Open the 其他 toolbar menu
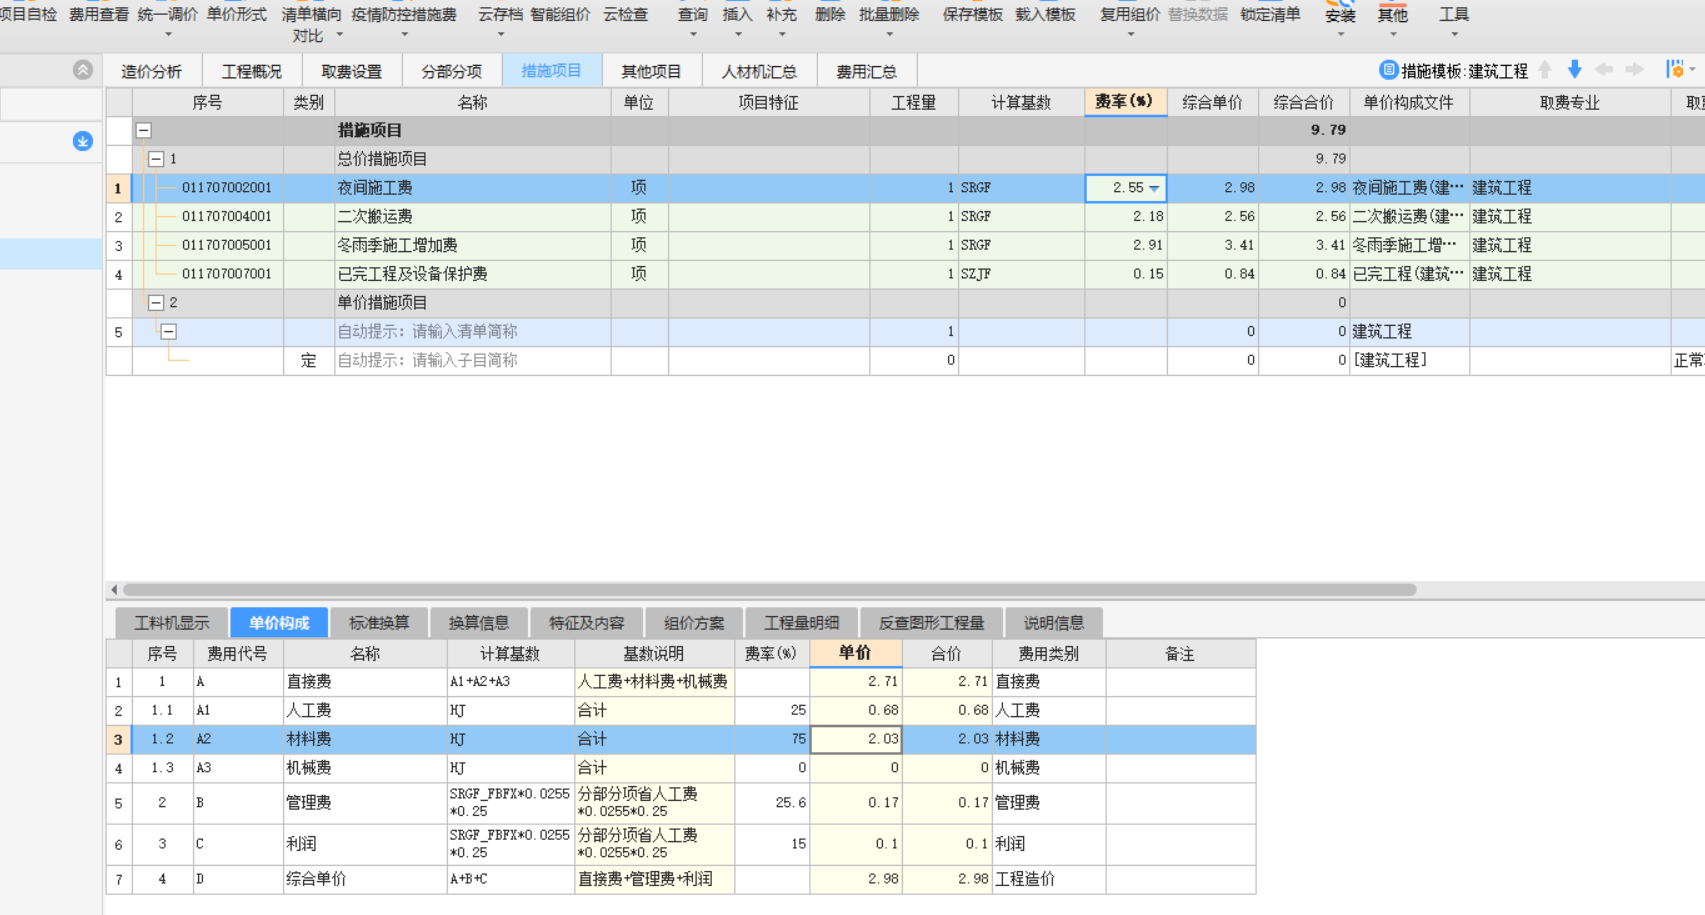The width and height of the screenshot is (1705, 915). [1392, 18]
